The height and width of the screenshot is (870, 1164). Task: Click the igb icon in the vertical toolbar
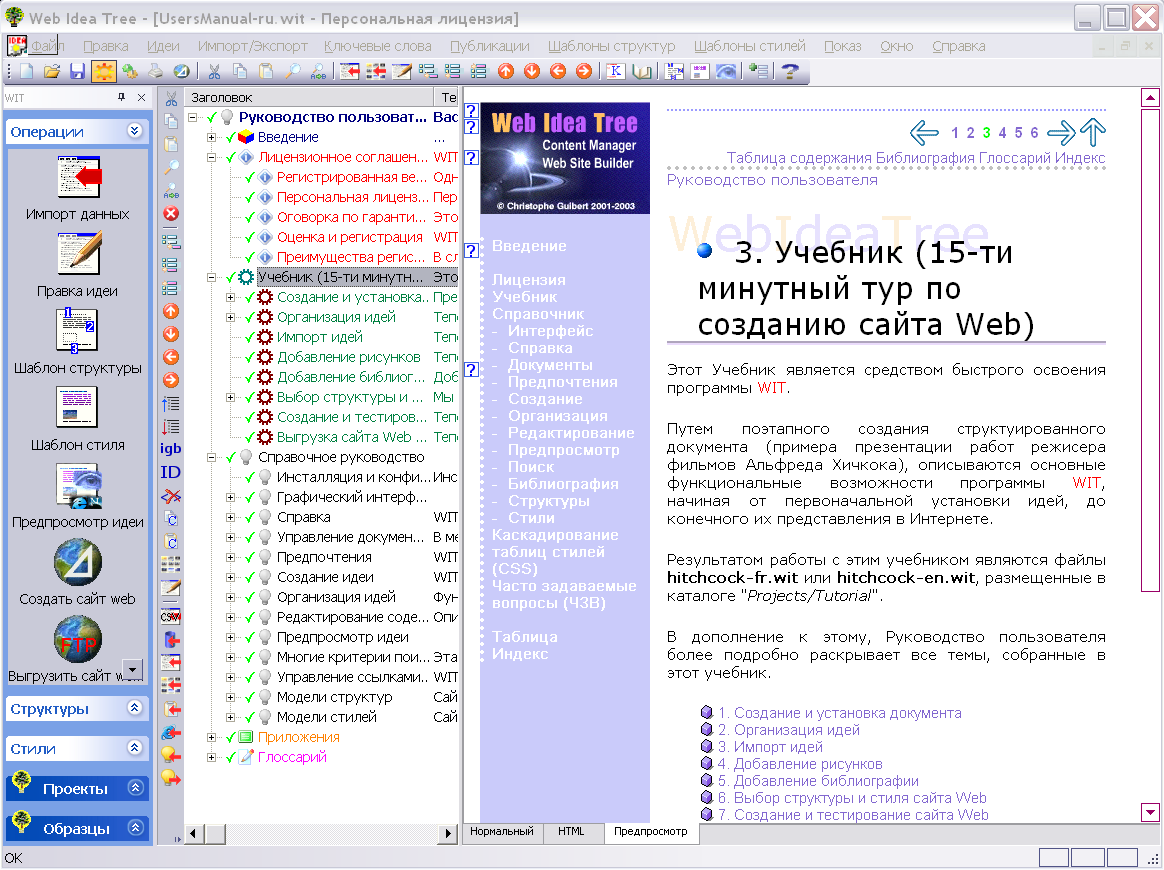click(x=170, y=448)
